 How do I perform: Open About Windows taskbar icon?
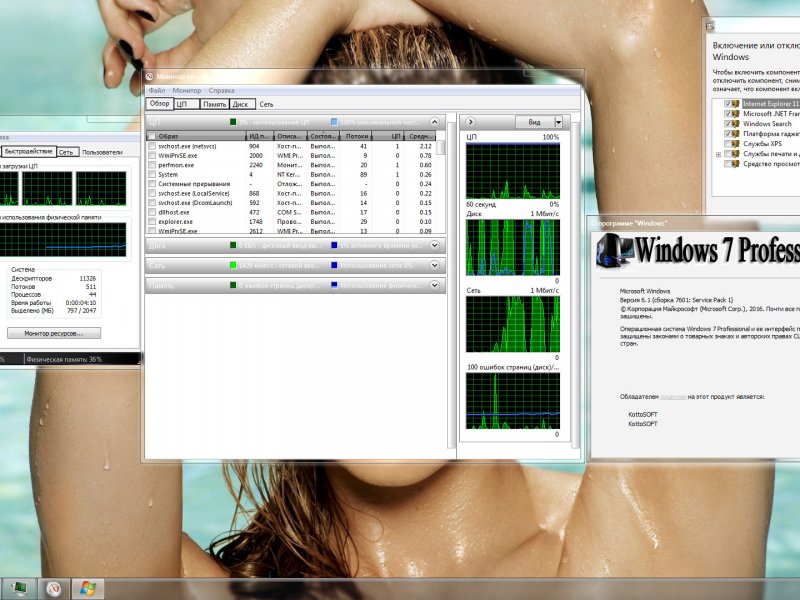coord(88,588)
